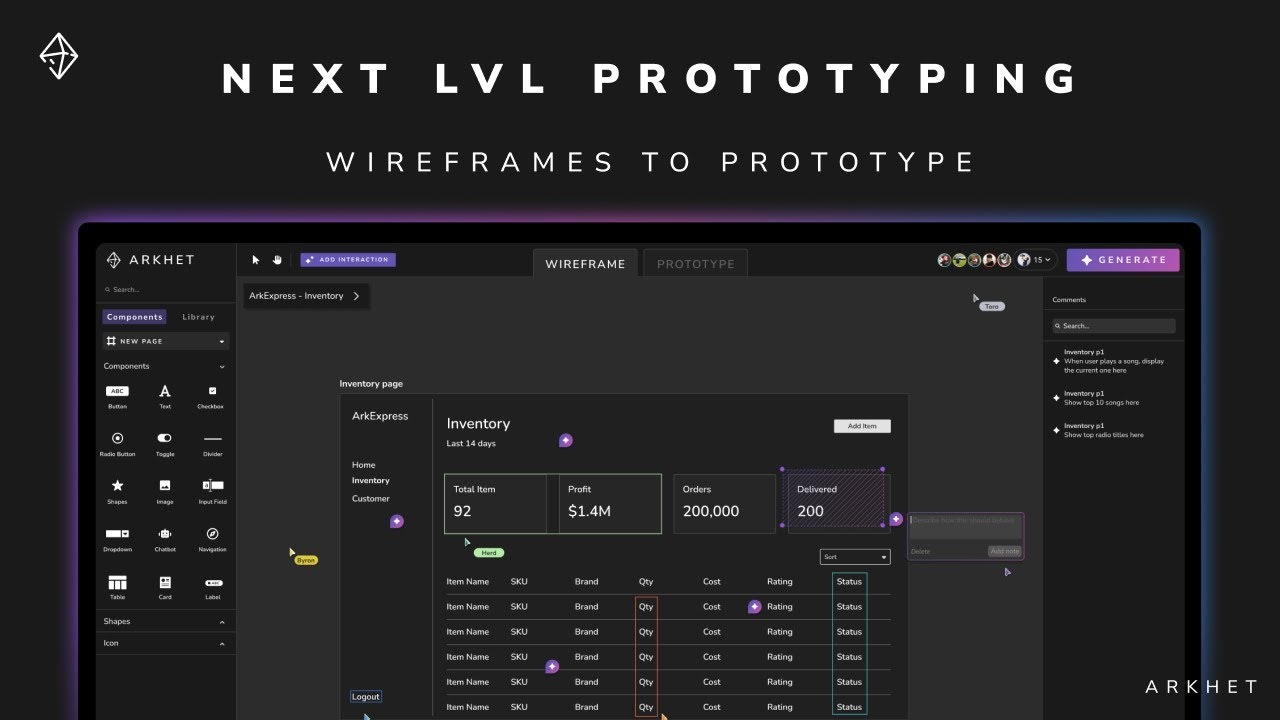1280x720 pixels.
Task: Click AI note marker beside Delivered card
Action: 896,519
